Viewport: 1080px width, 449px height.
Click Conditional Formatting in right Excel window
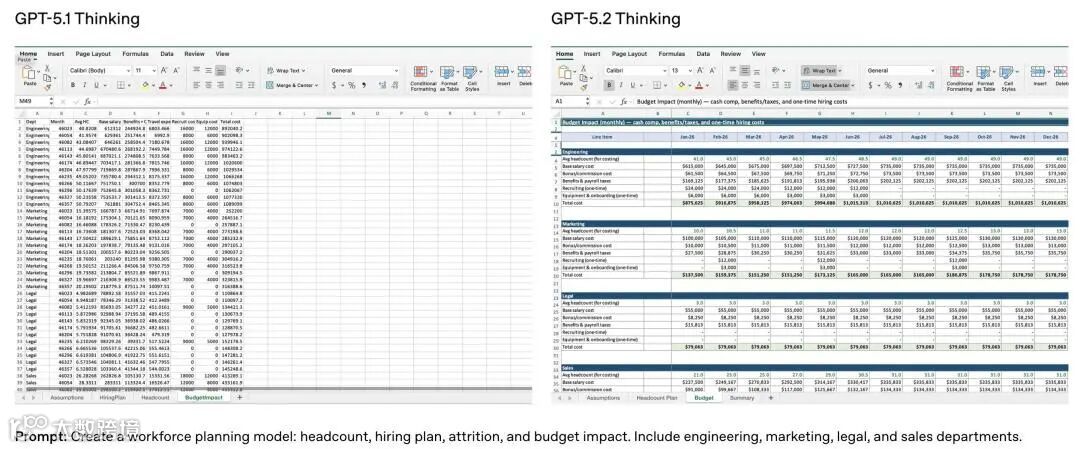(959, 79)
